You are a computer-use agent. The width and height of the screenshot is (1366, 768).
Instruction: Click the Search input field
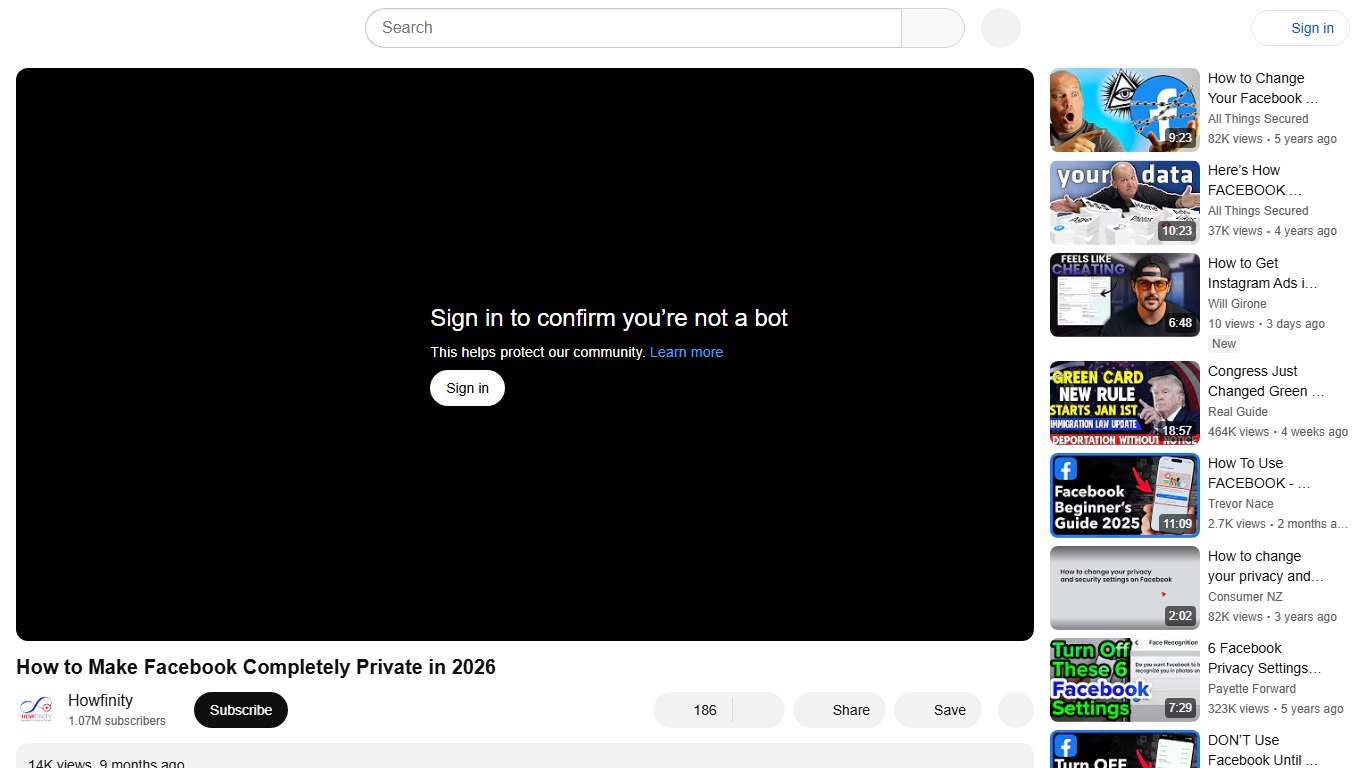[630, 28]
